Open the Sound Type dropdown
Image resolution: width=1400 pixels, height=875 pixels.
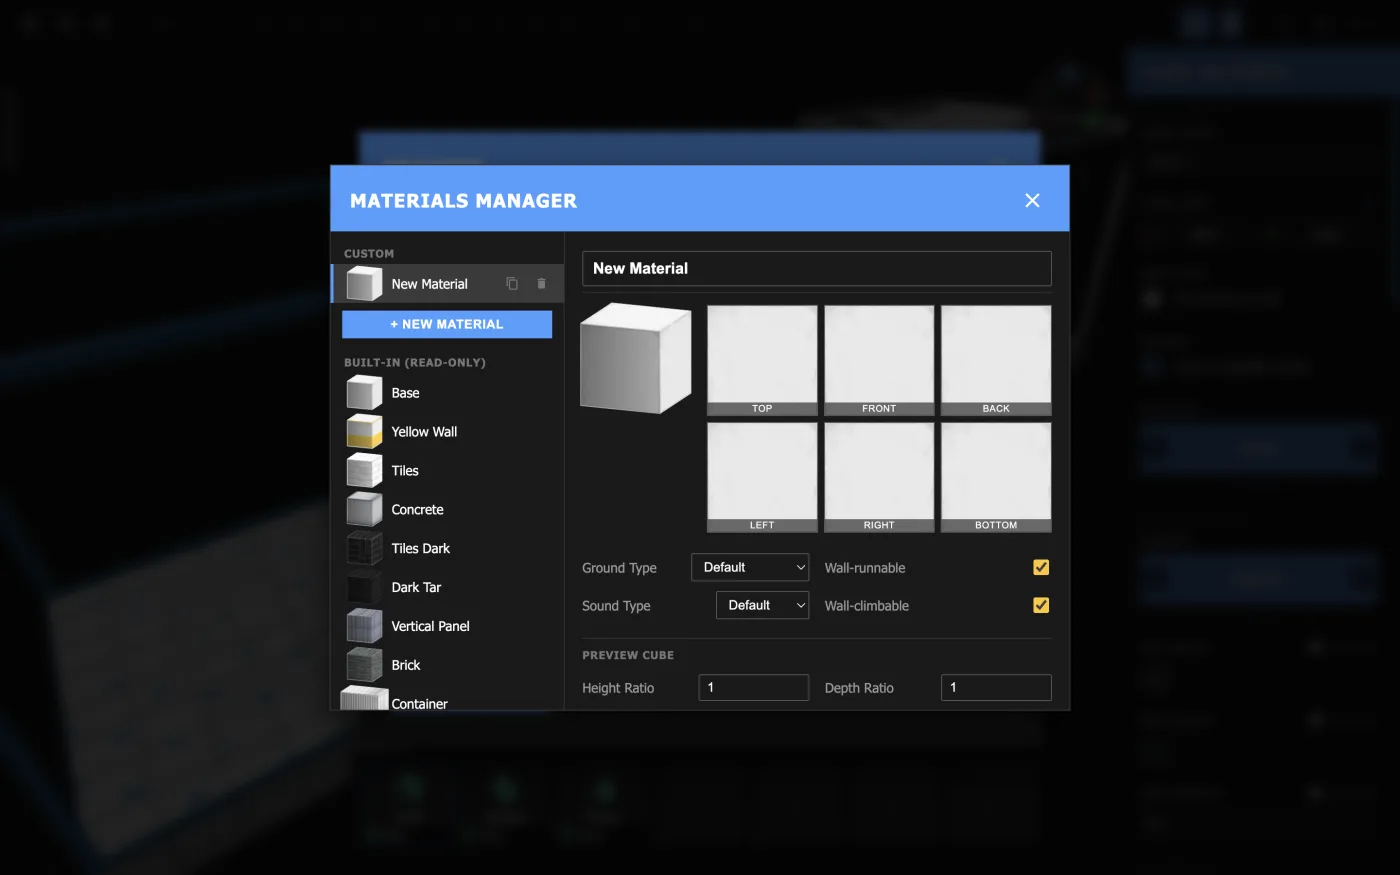[762, 605]
